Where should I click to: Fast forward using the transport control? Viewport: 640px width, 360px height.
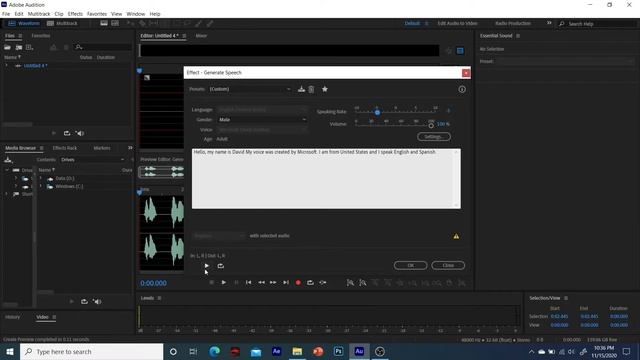(x=273, y=282)
